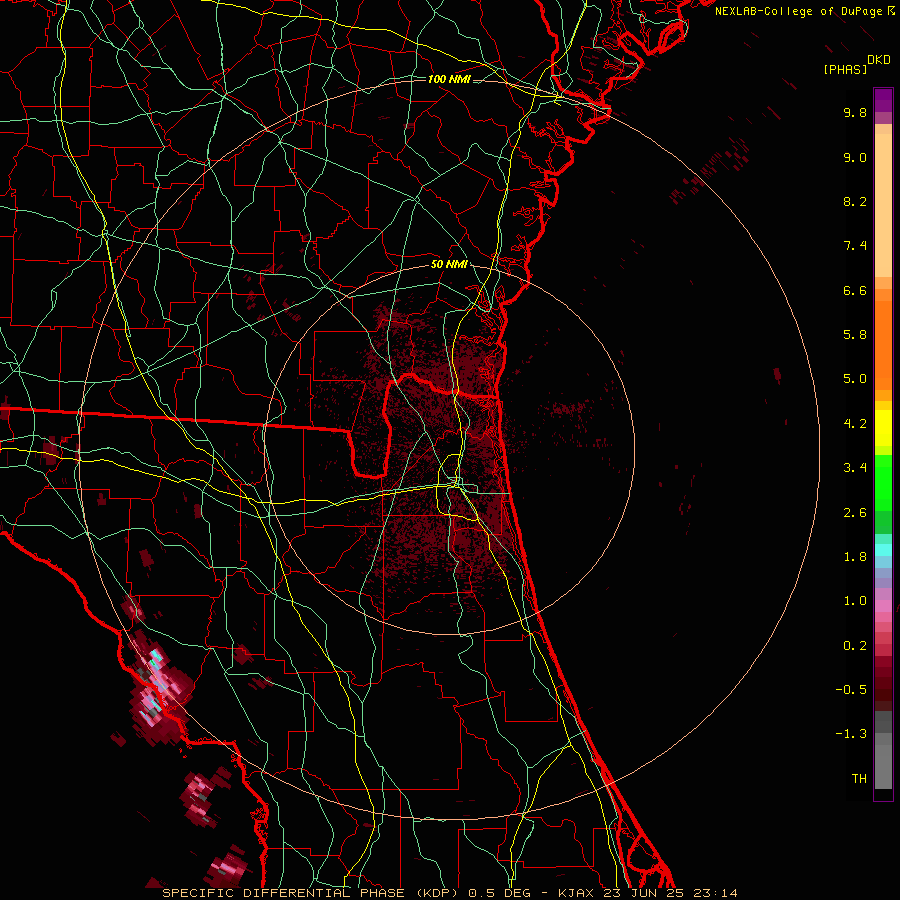900x900 pixels.
Task: Click the 2.6 legend value
Action: click(x=855, y=513)
